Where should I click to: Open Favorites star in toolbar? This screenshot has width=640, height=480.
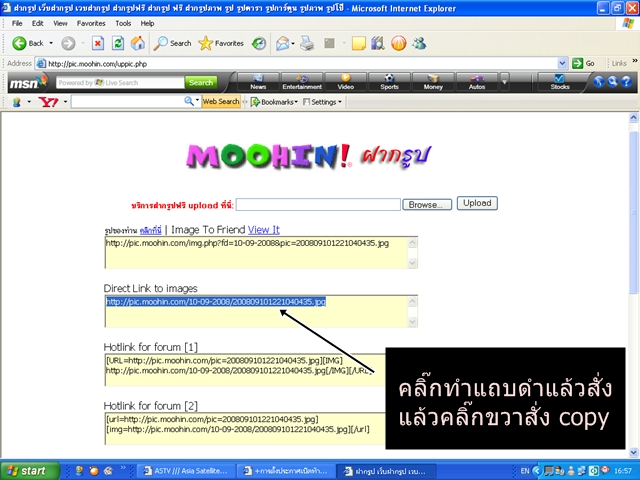(221, 43)
